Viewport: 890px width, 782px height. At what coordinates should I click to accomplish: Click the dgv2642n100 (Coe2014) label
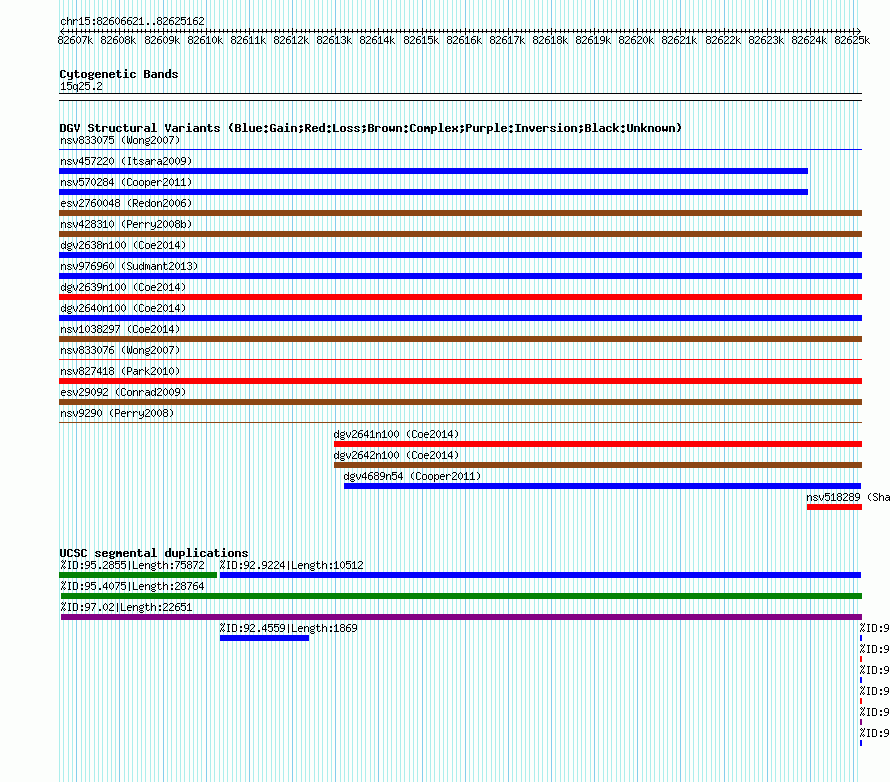click(396, 455)
